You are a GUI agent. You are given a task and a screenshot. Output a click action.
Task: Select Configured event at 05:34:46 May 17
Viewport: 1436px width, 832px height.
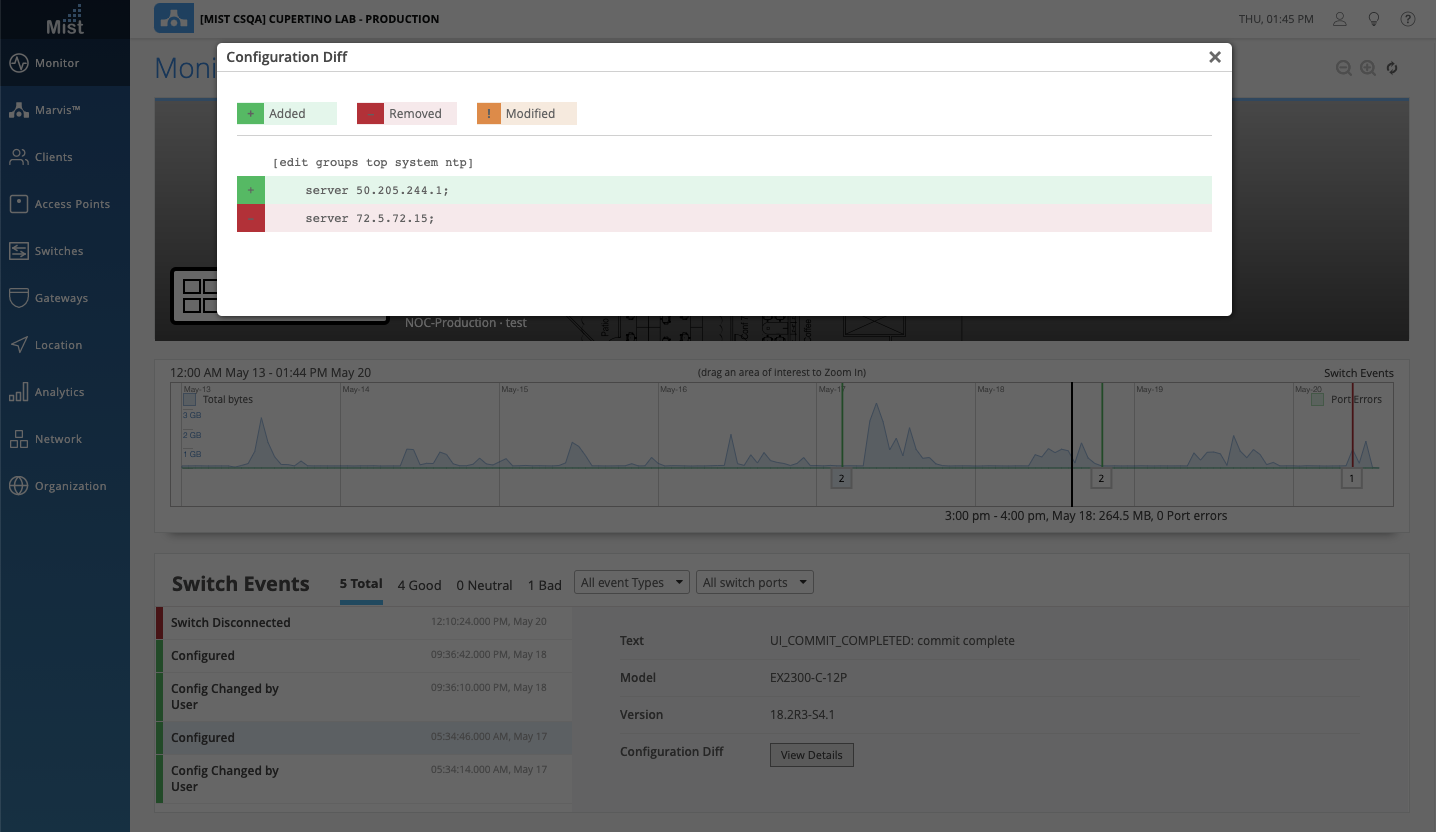[x=364, y=738]
